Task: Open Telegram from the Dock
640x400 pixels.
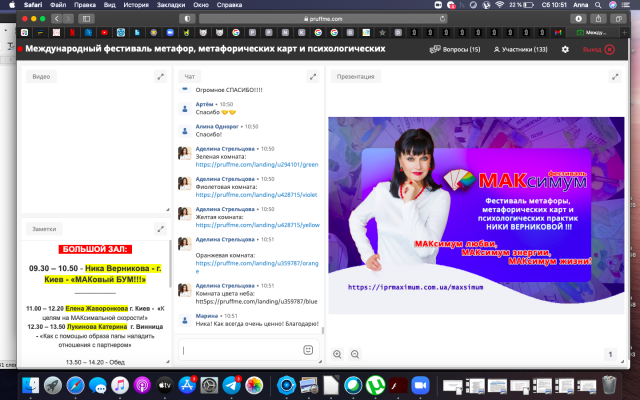Action: coord(231,385)
